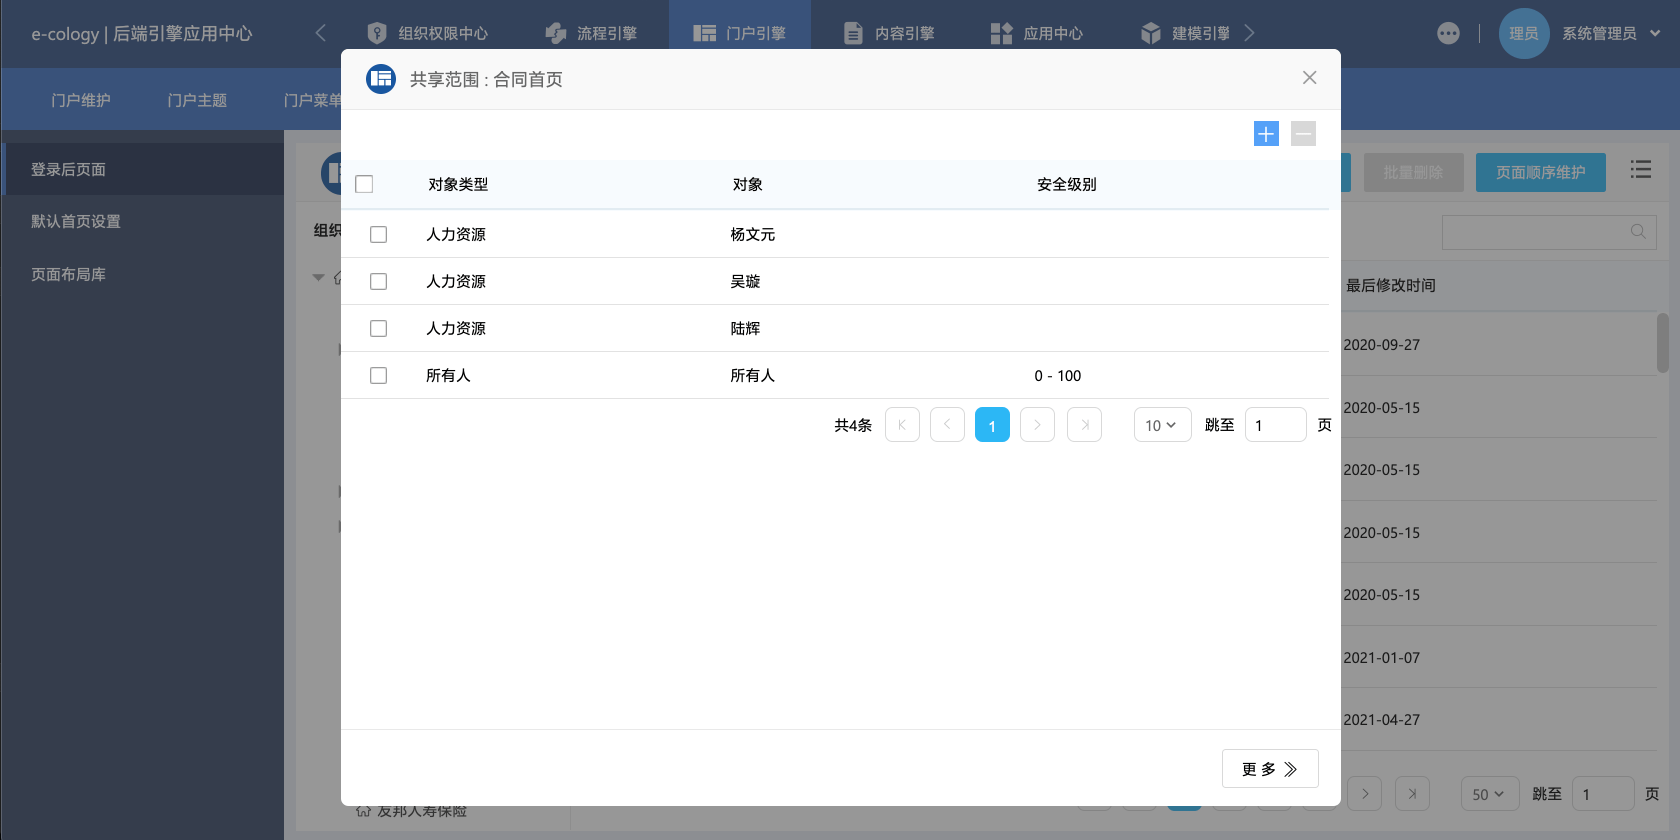Click the background jump-to page input

click(x=1603, y=794)
